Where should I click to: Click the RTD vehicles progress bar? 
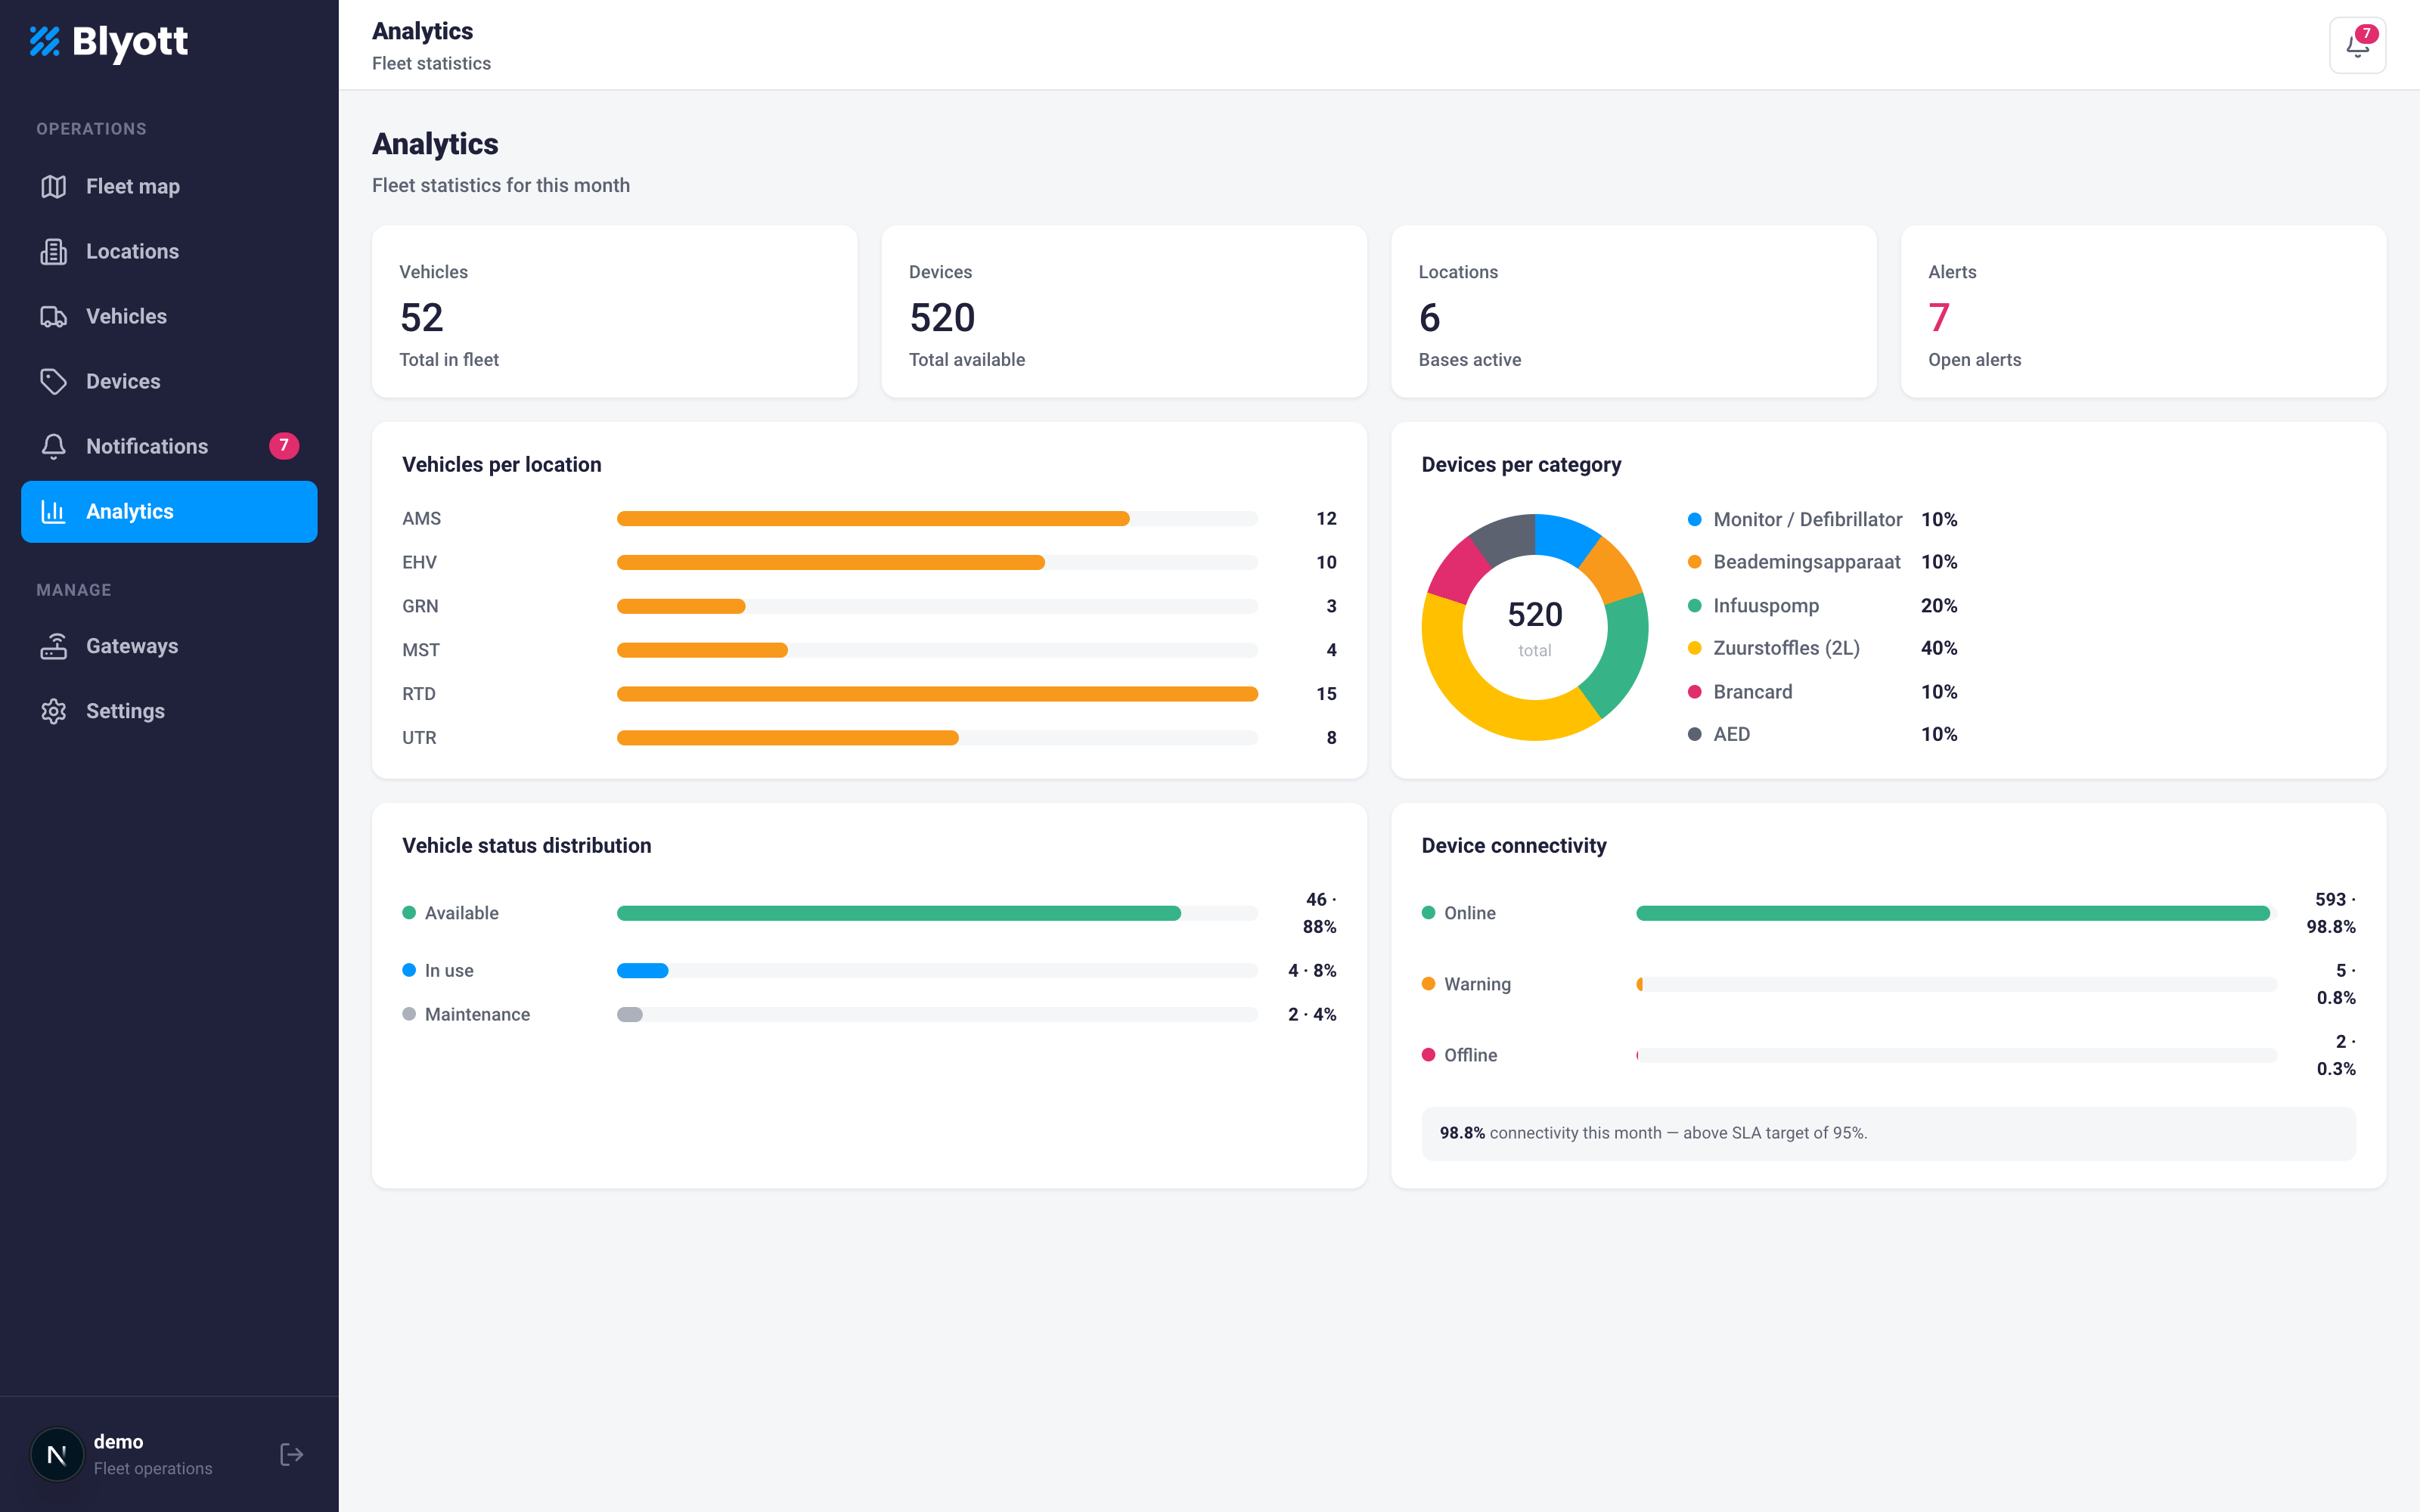[x=937, y=694]
